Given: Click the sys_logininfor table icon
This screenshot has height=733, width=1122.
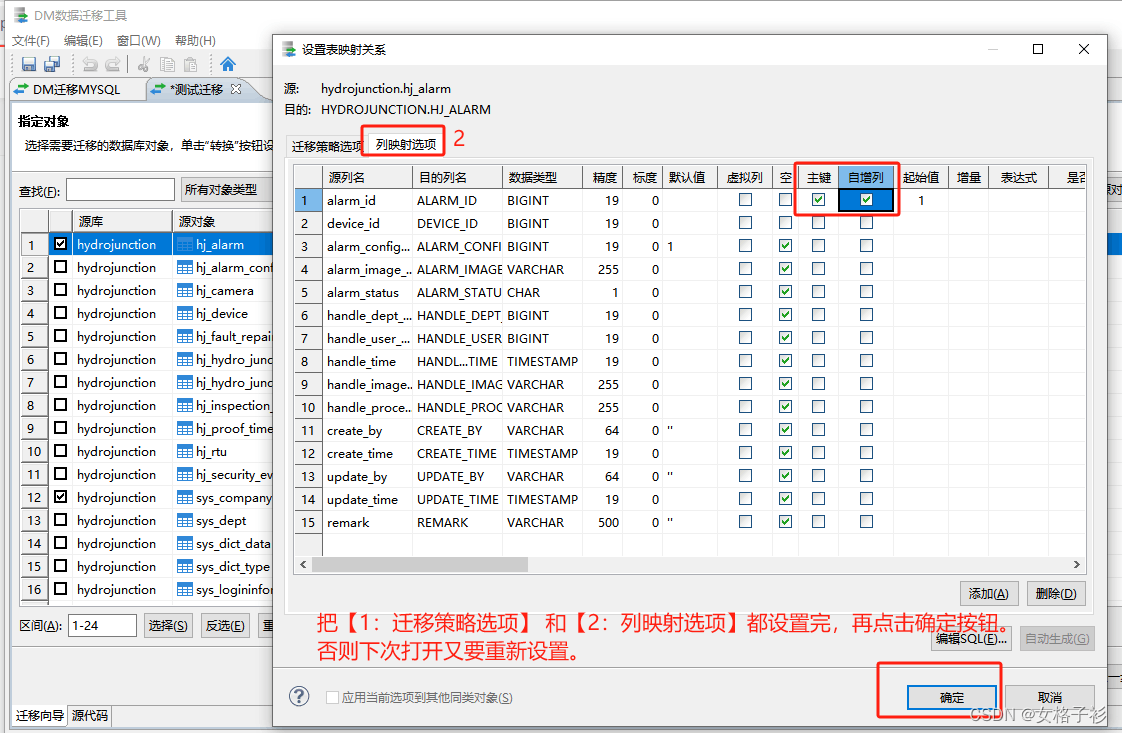Looking at the screenshot, I should pos(185,589).
